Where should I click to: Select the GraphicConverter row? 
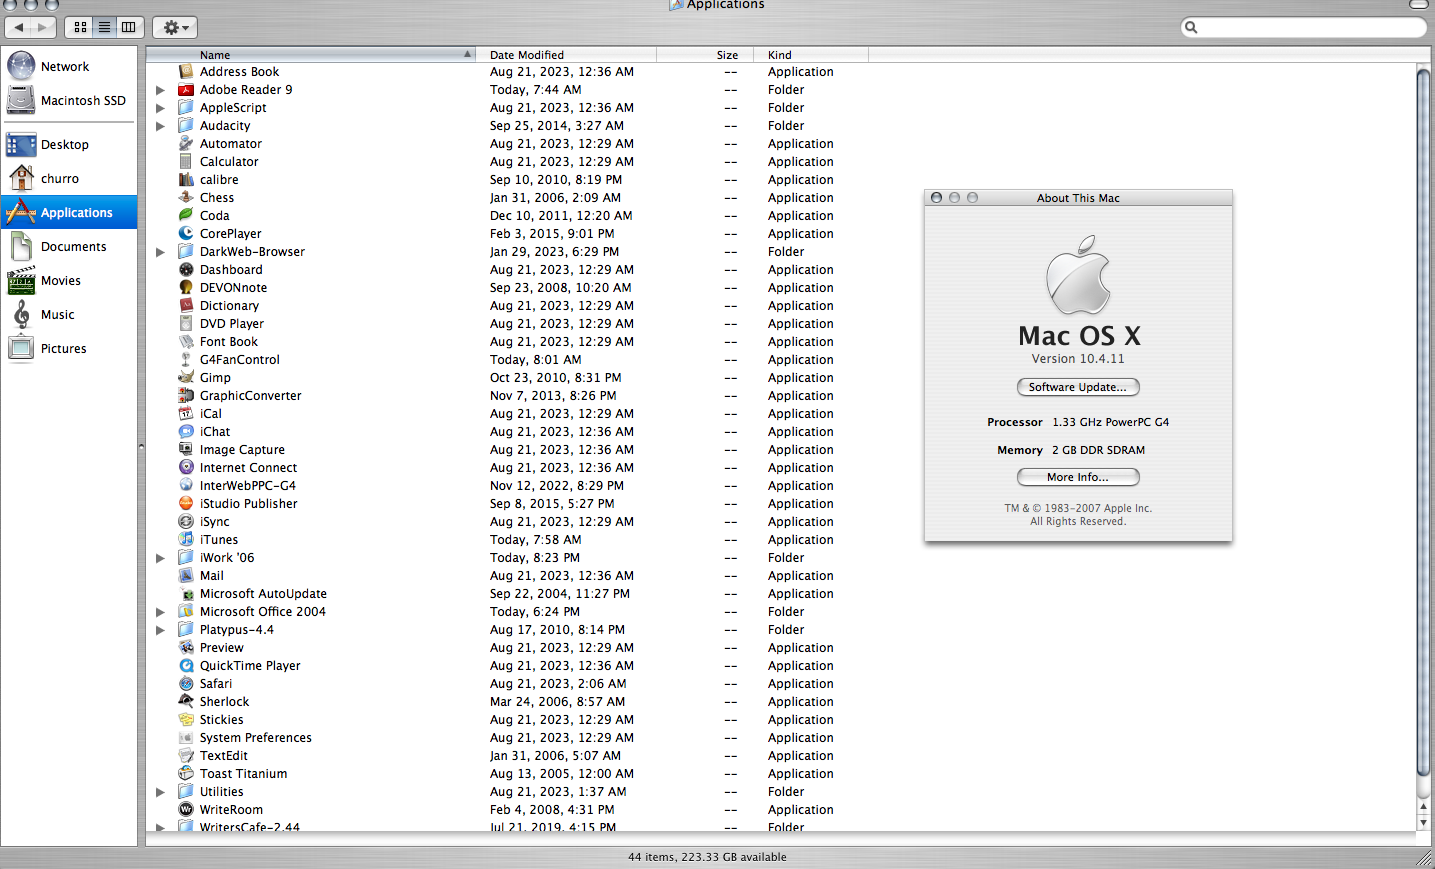pos(781,396)
